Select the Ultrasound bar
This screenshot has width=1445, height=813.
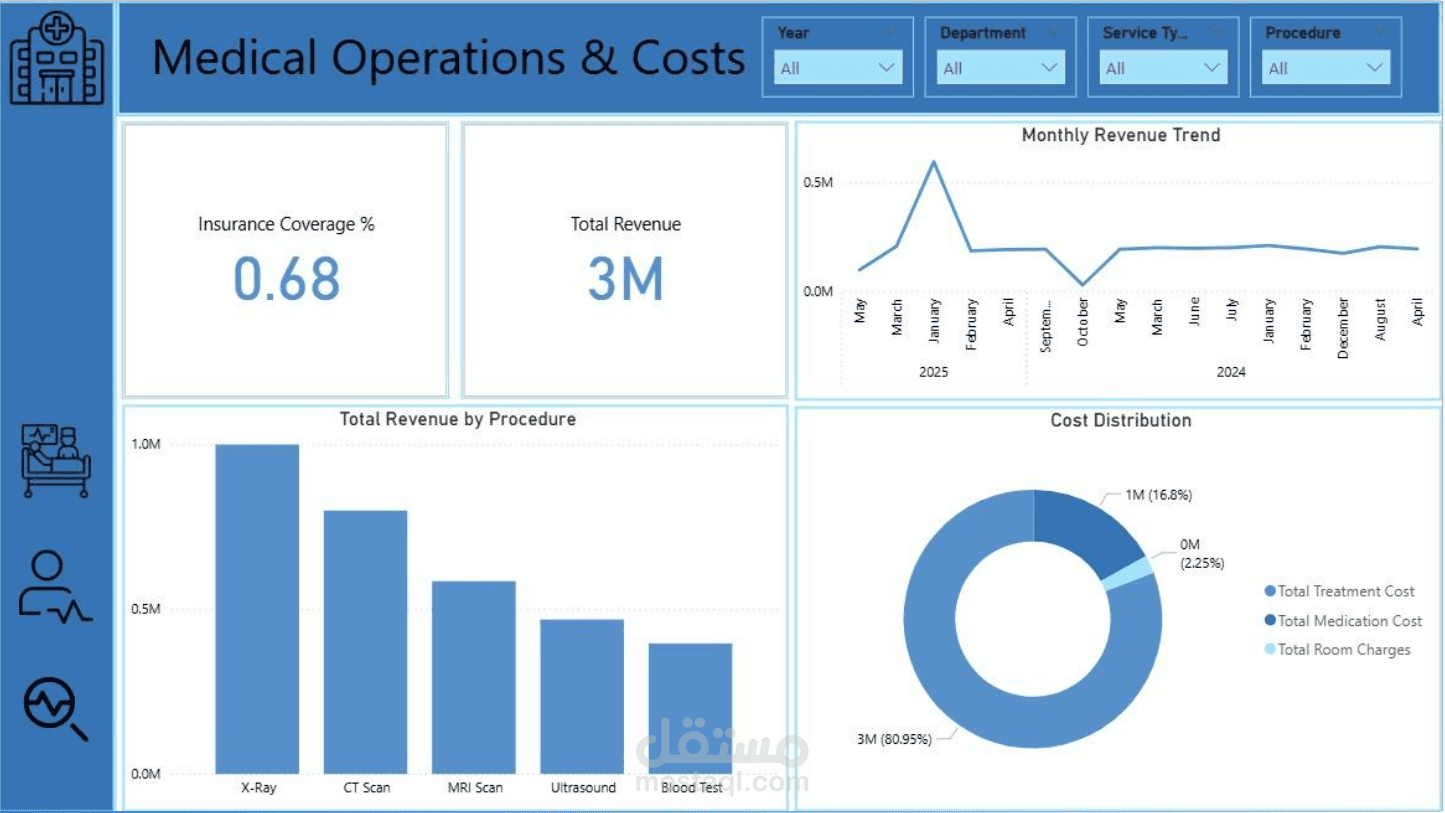coord(582,696)
